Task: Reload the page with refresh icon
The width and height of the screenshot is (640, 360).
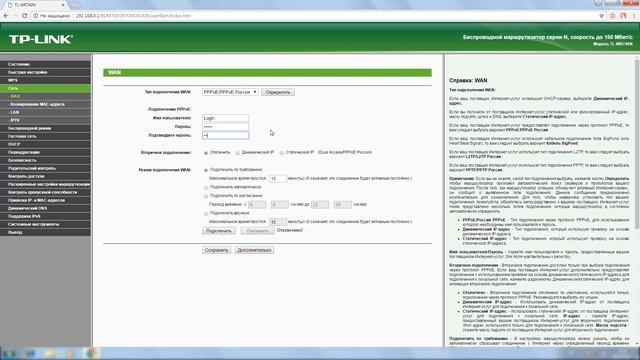Action: click(24, 16)
